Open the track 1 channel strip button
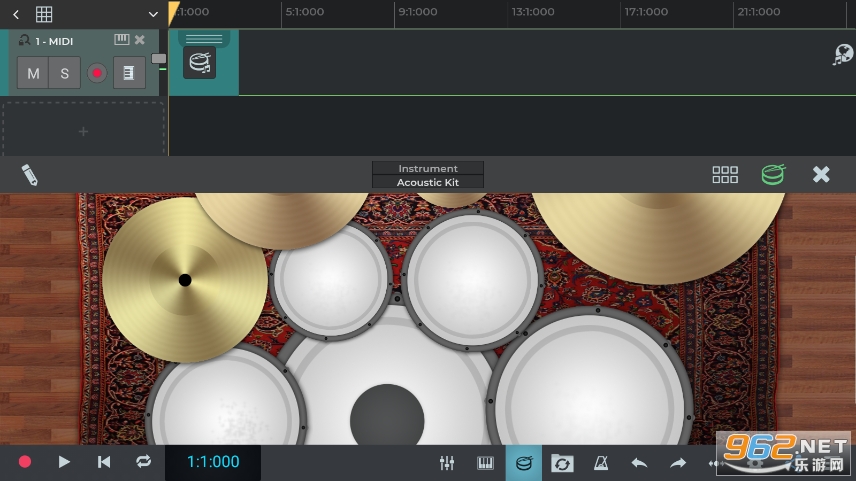Image resolution: width=856 pixels, height=481 pixels. tap(129, 73)
